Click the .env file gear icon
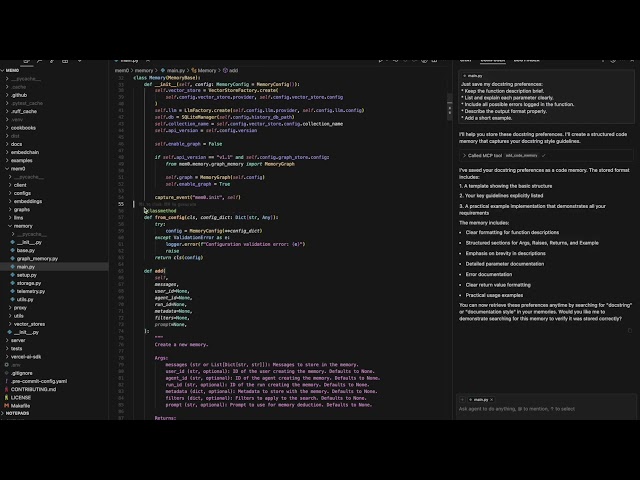 [x=7, y=364]
